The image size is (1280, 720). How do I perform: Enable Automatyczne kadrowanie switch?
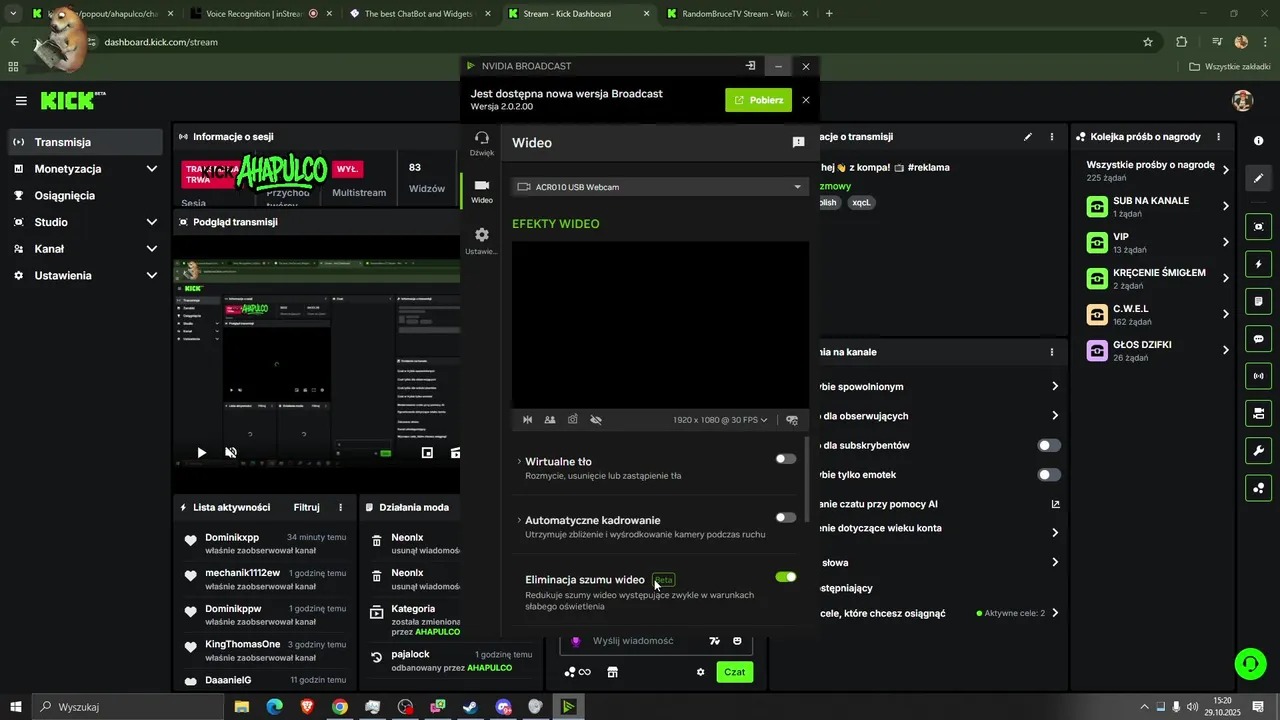(x=786, y=518)
